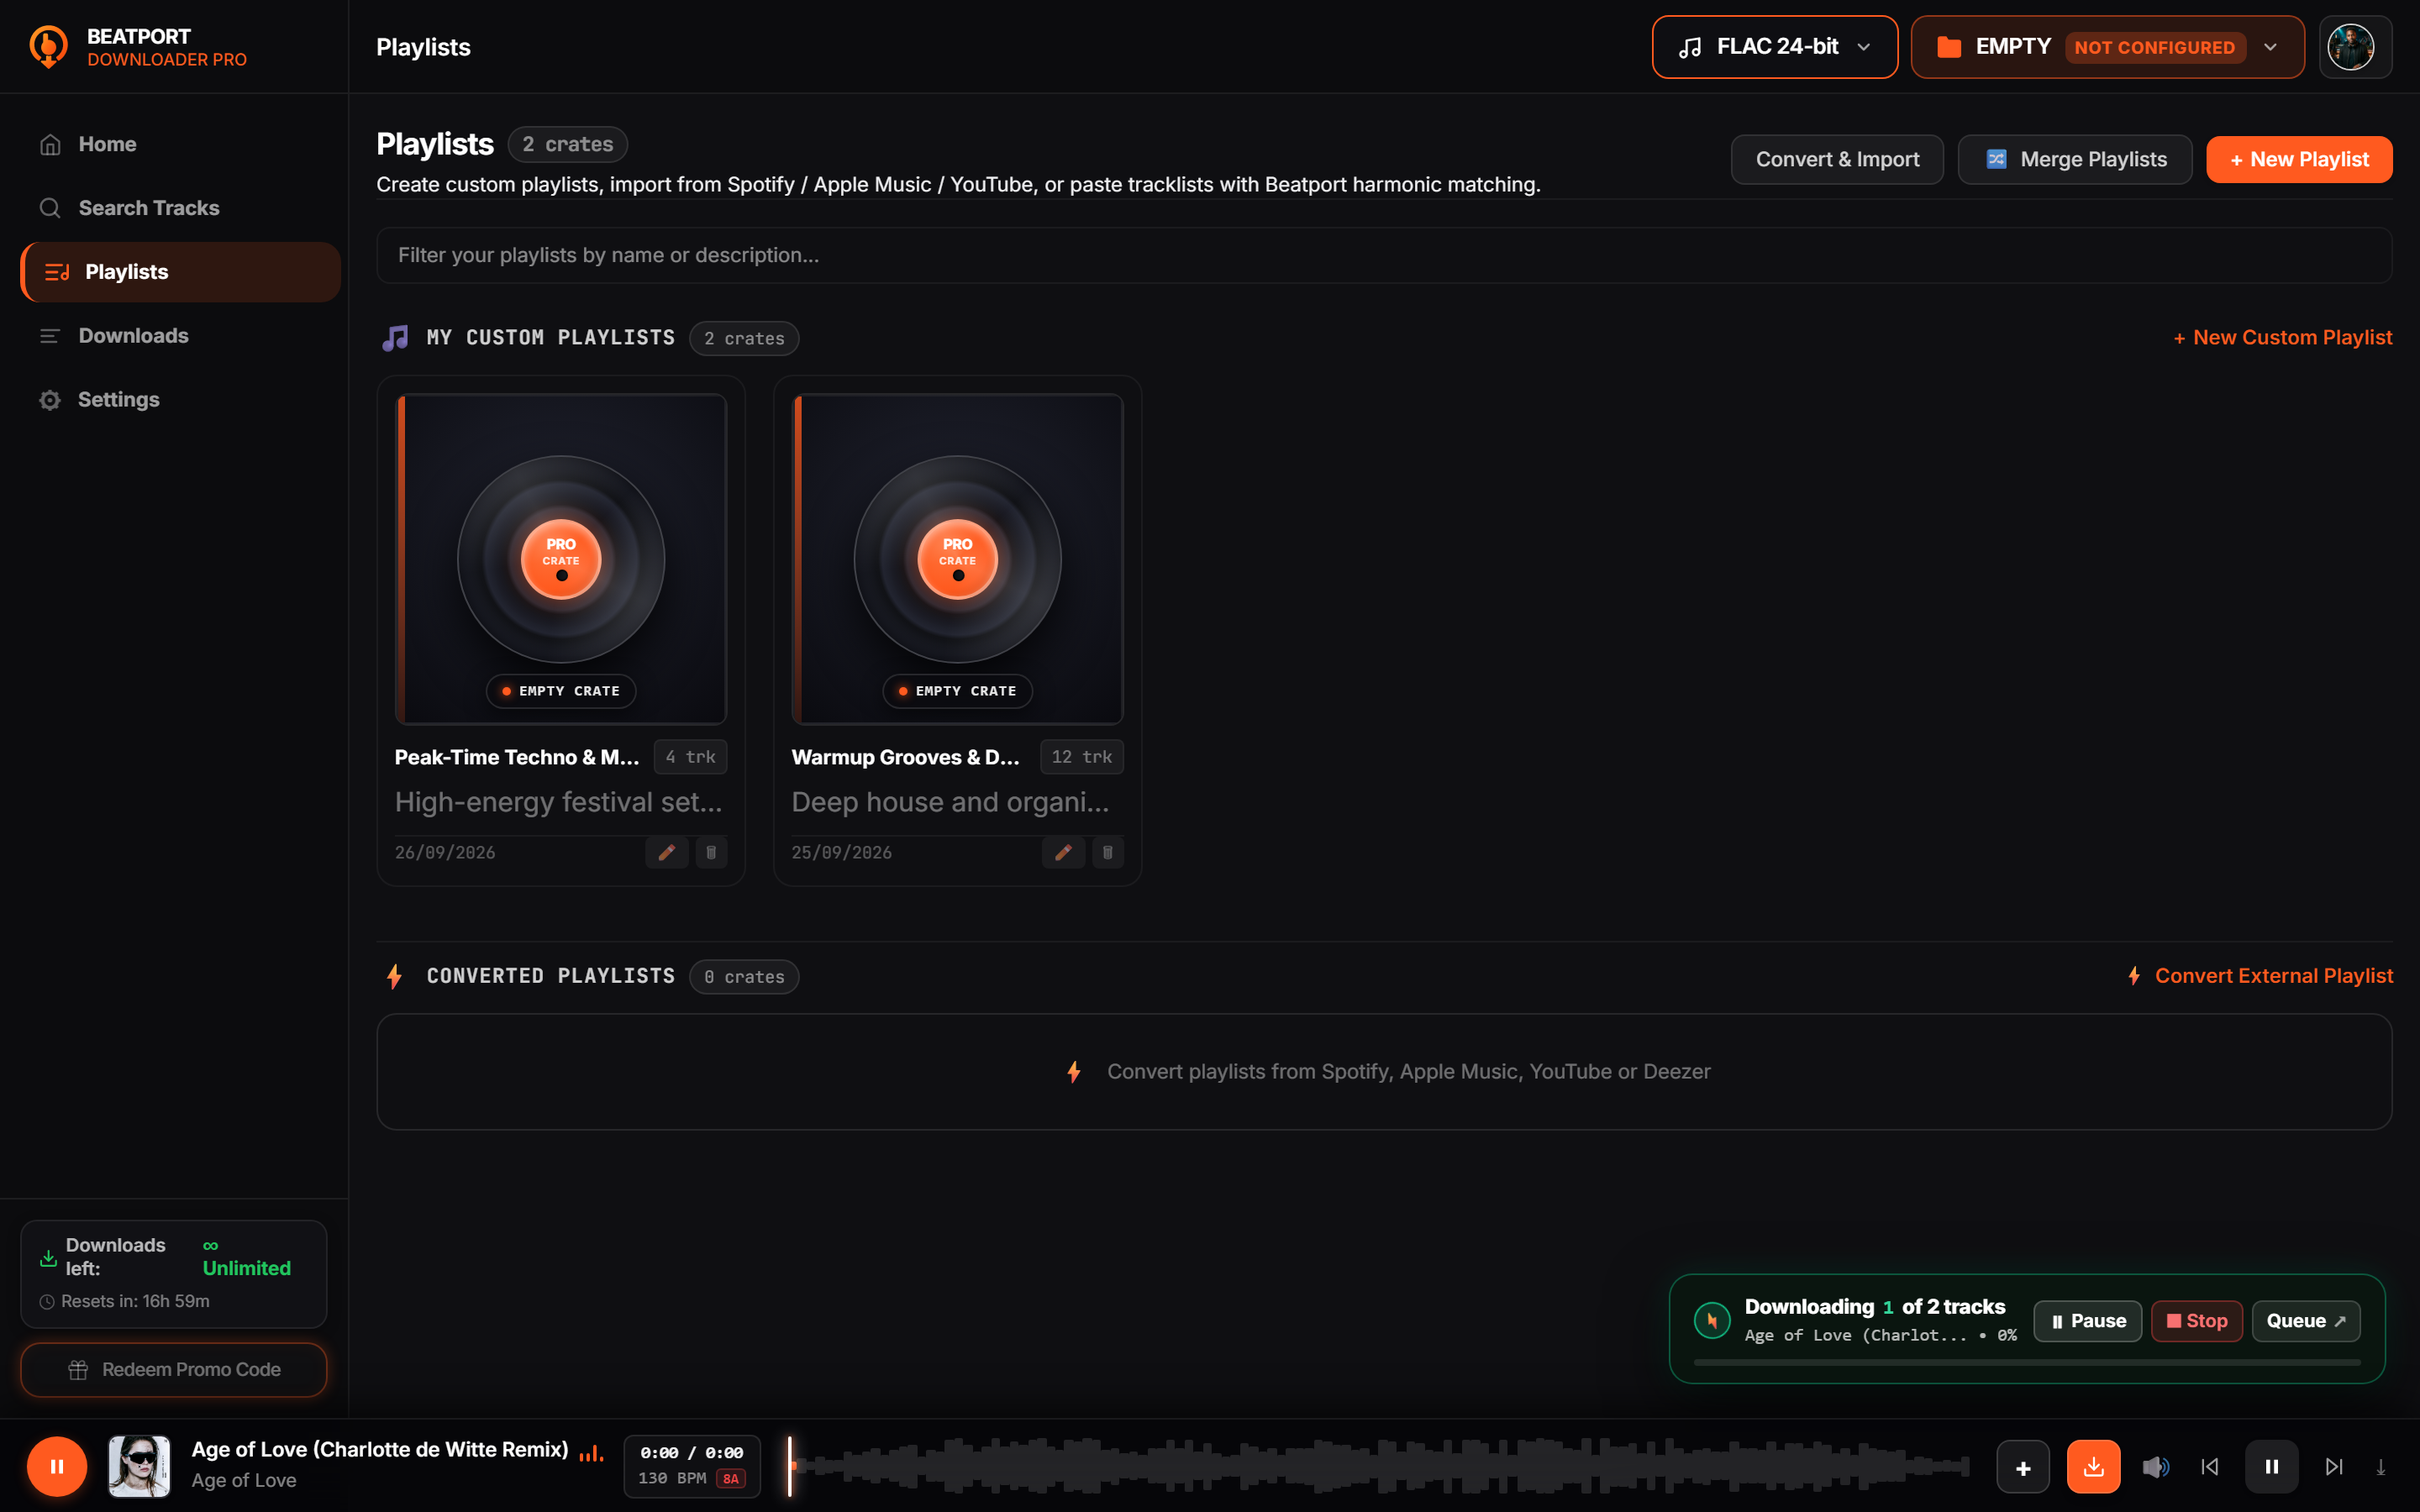The image size is (2420, 1512).
Task: Delete the Peak-Time Techno playlist trash icon
Action: [x=711, y=853]
